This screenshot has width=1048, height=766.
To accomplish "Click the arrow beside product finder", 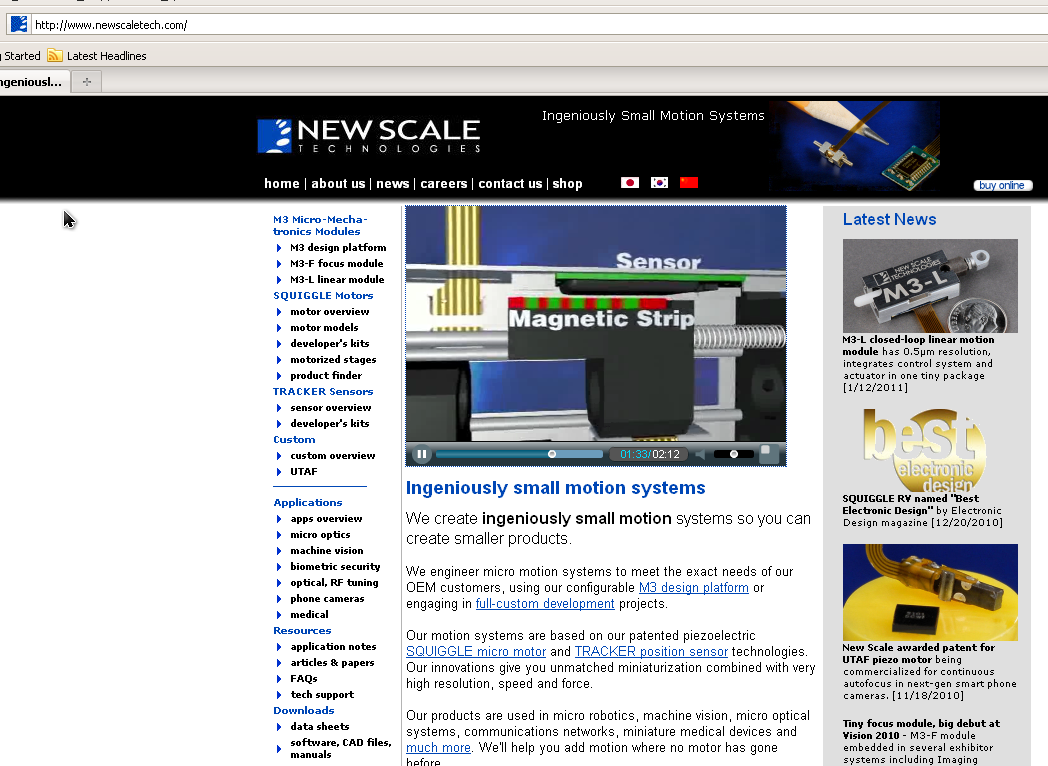I will [x=279, y=376].
